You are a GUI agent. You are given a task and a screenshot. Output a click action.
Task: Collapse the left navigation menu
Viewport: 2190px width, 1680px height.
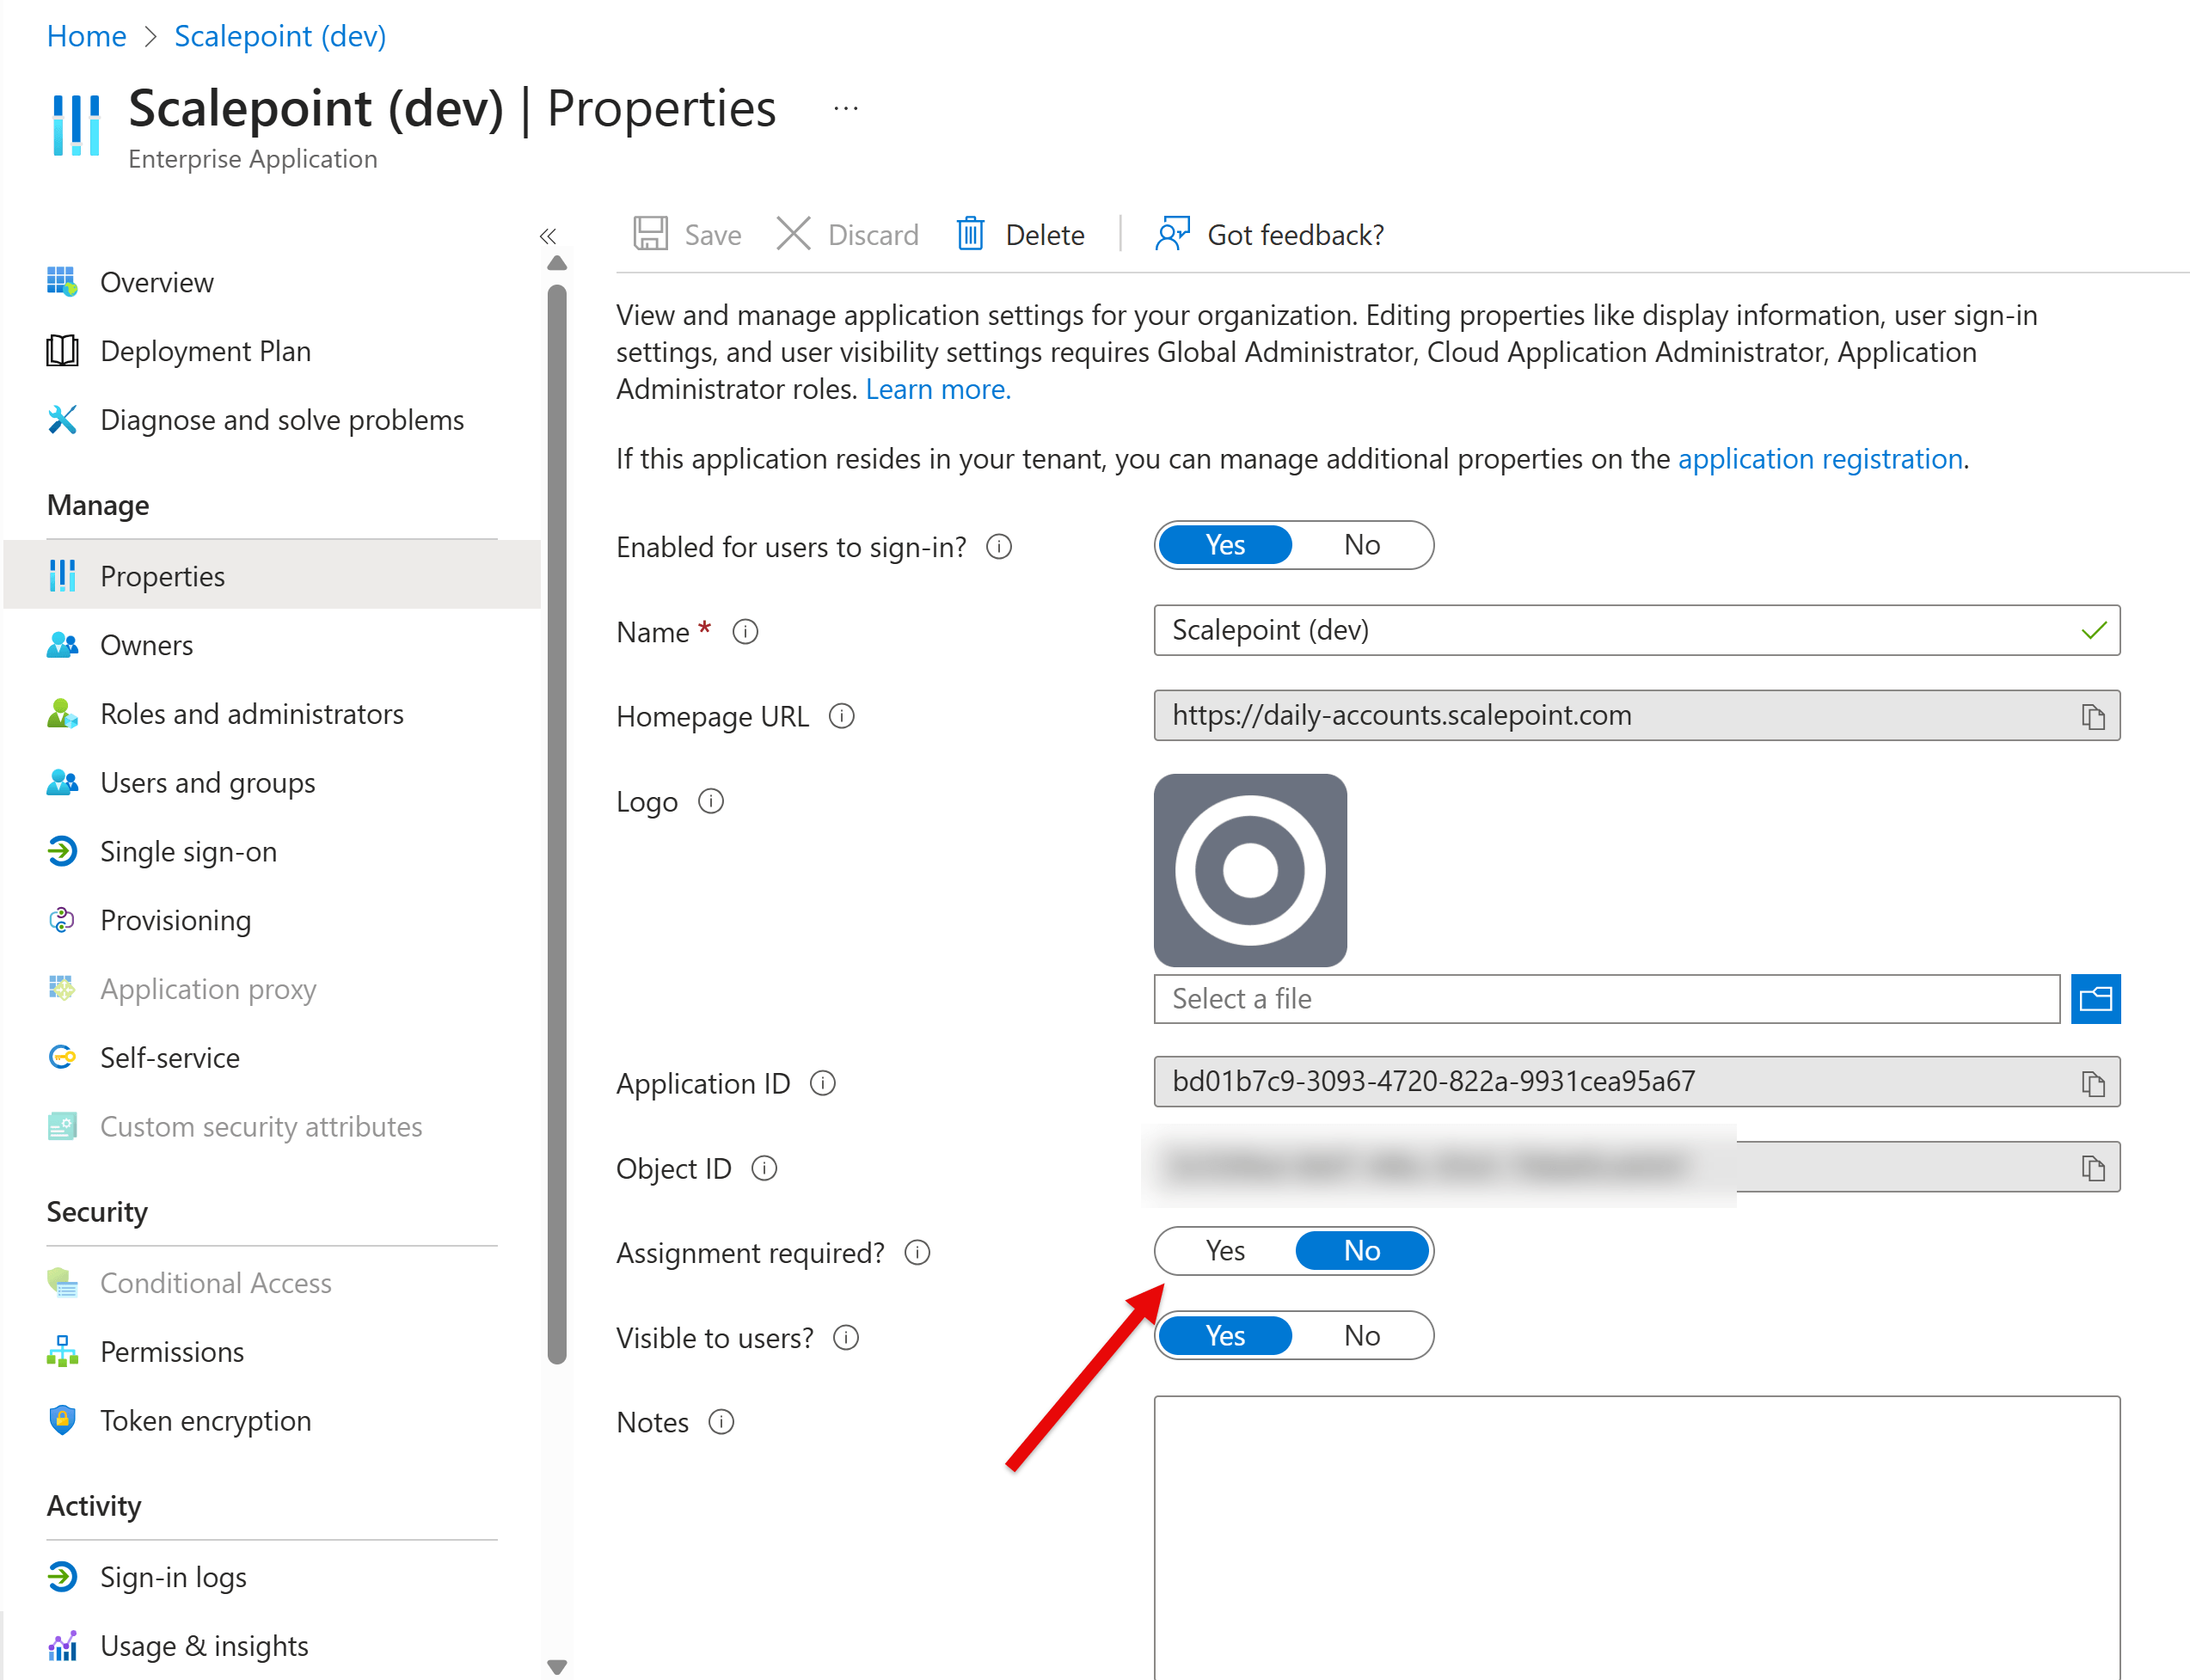pyautogui.click(x=547, y=236)
